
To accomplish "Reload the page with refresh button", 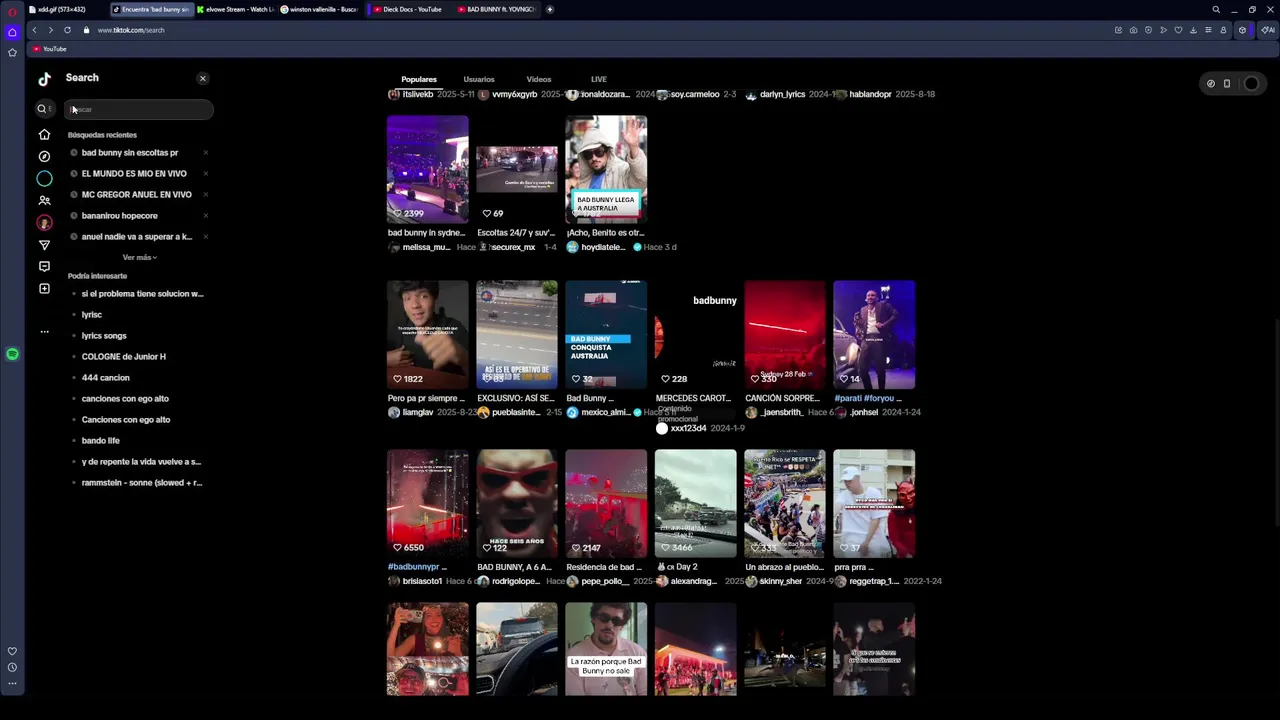I will click(x=67, y=30).
